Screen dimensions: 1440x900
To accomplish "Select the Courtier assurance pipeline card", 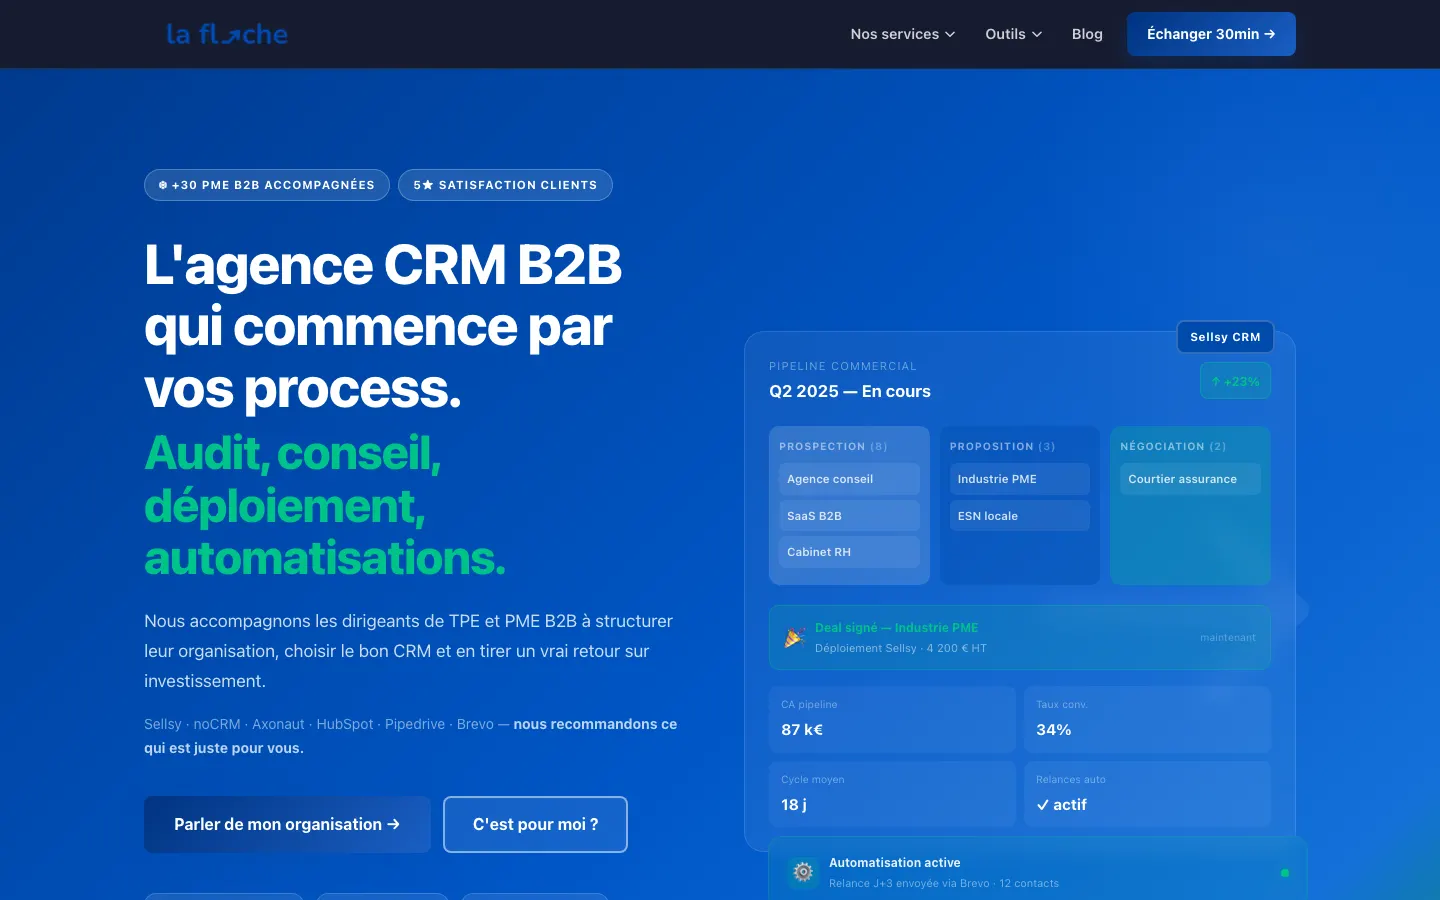I will [x=1190, y=479].
